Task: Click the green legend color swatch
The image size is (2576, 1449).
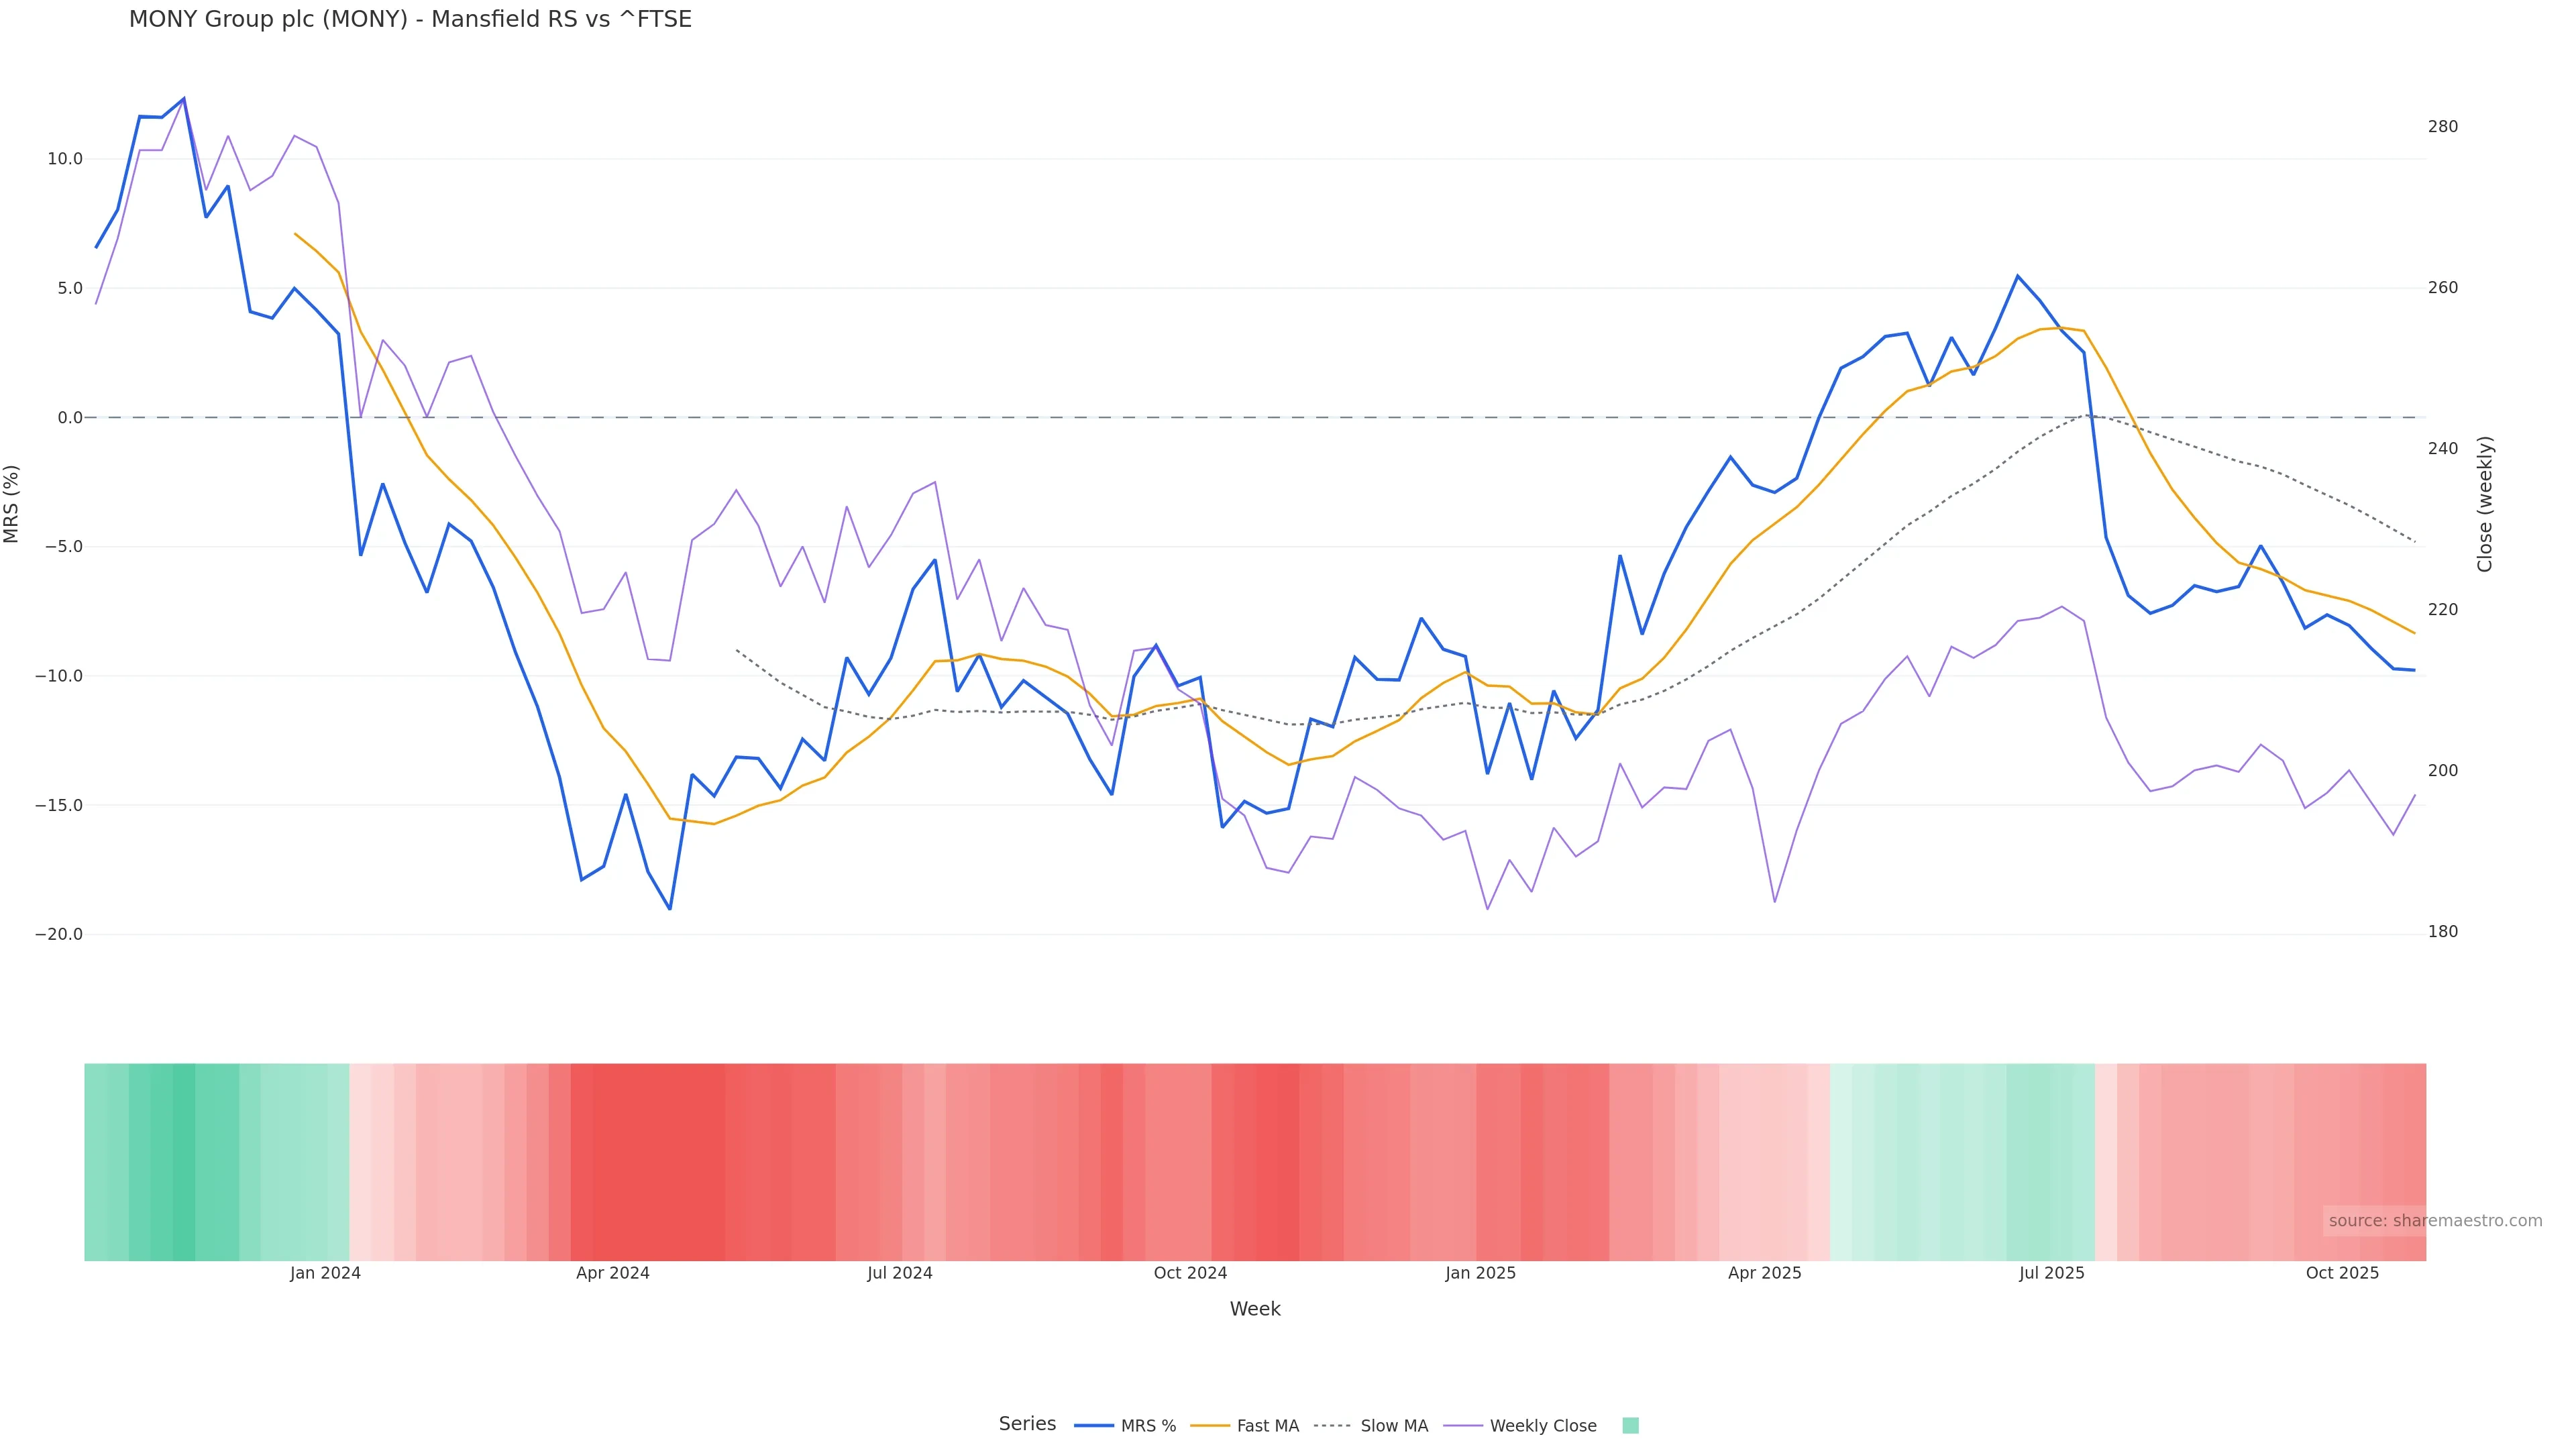Action: [1630, 1425]
